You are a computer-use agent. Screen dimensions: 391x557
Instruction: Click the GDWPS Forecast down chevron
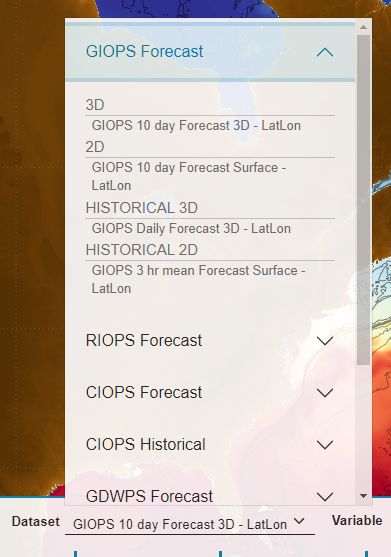point(325,497)
